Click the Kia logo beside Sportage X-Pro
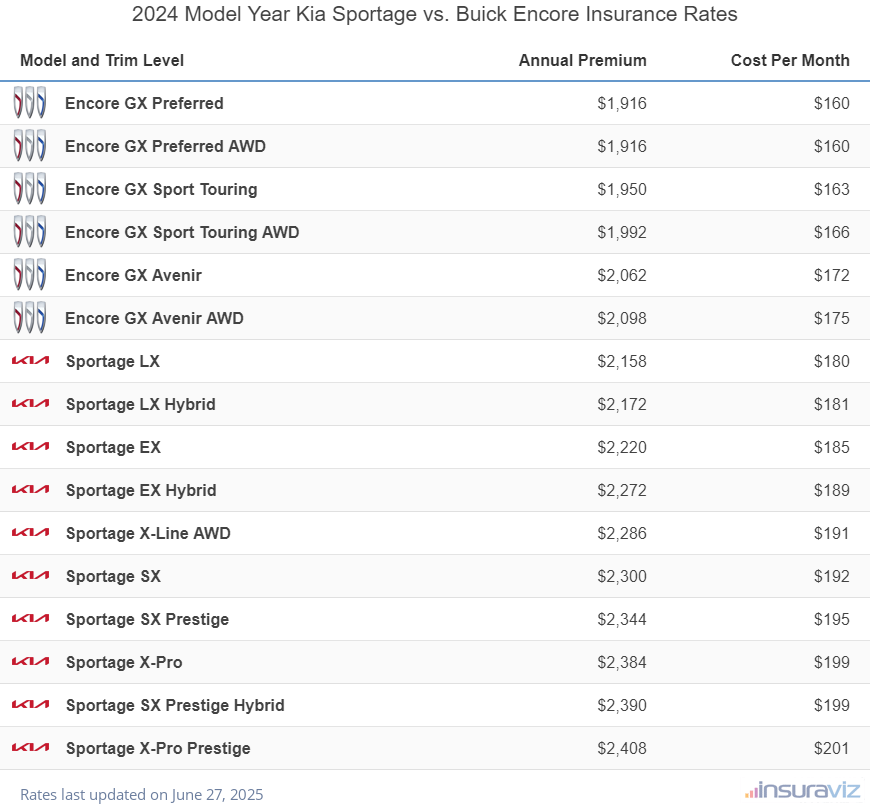 tap(31, 661)
